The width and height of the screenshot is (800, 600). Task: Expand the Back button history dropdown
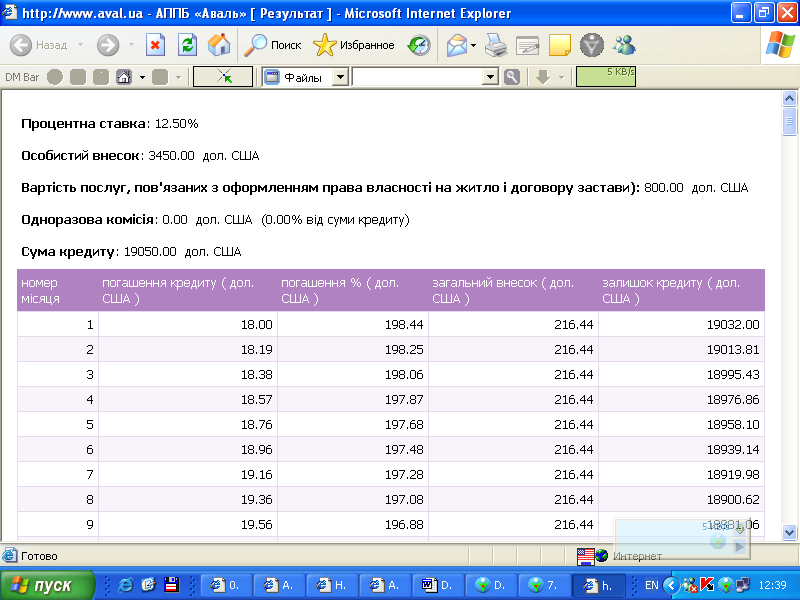coord(78,45)
